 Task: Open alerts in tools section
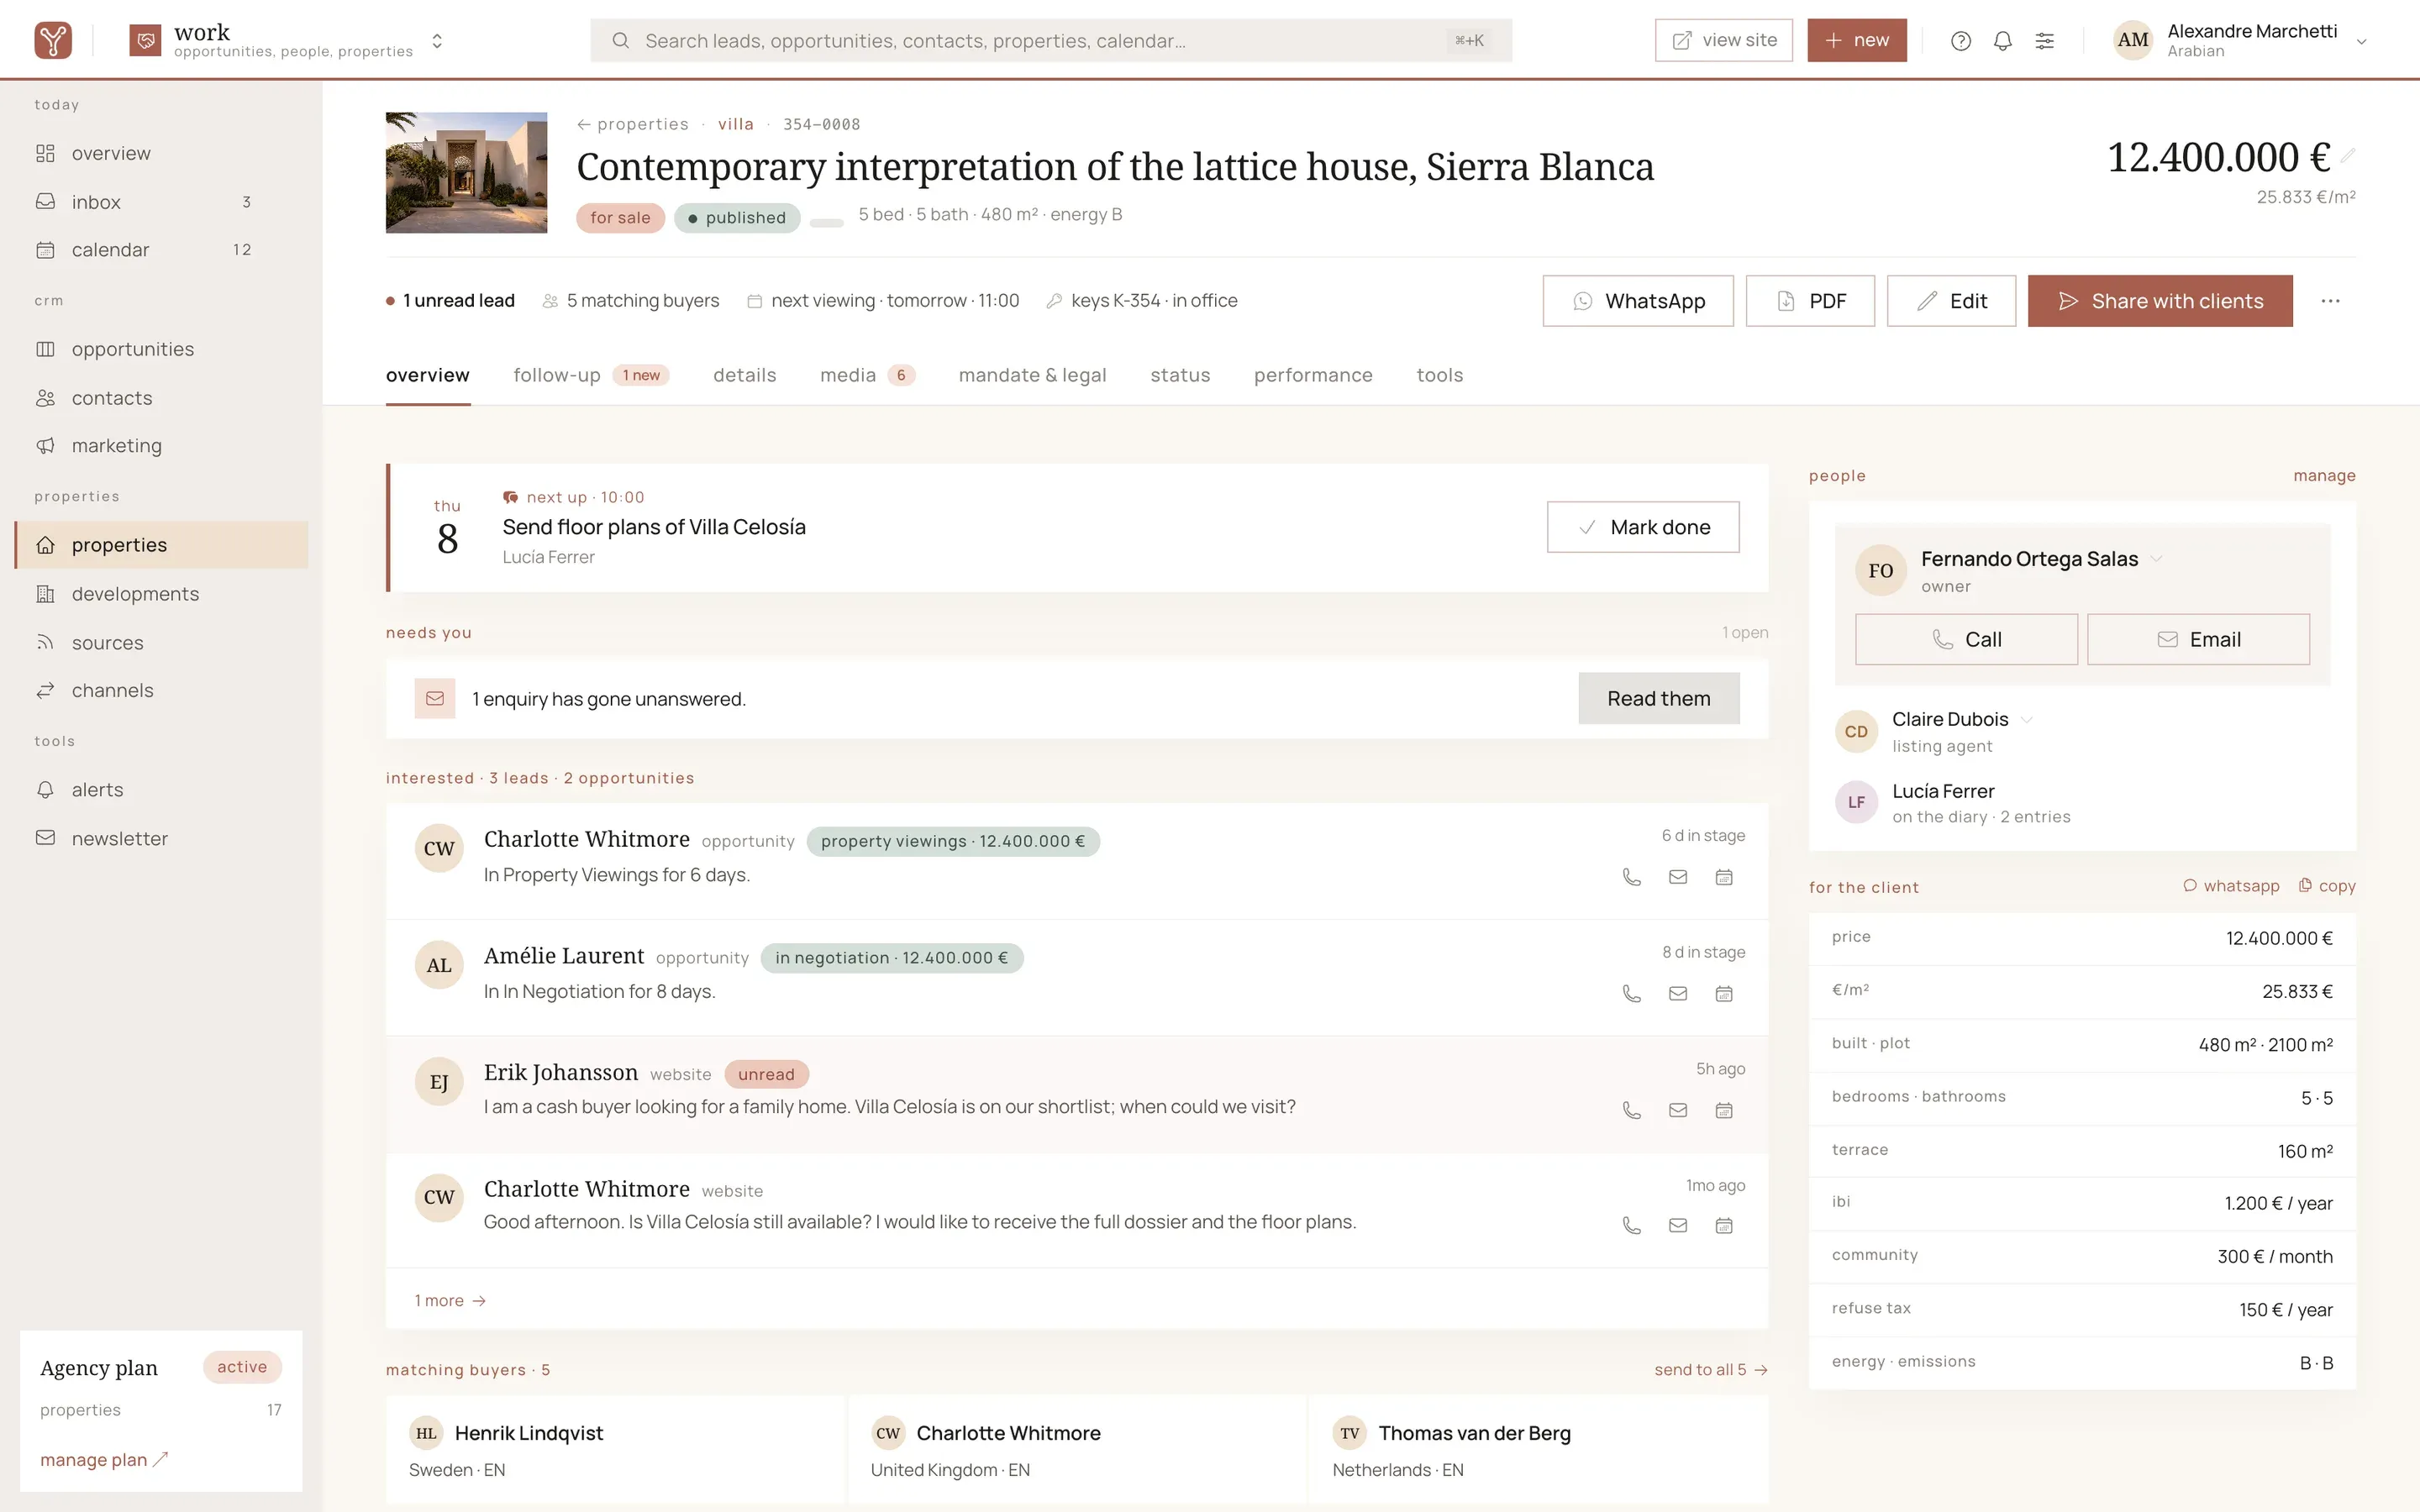coord(161,790)
